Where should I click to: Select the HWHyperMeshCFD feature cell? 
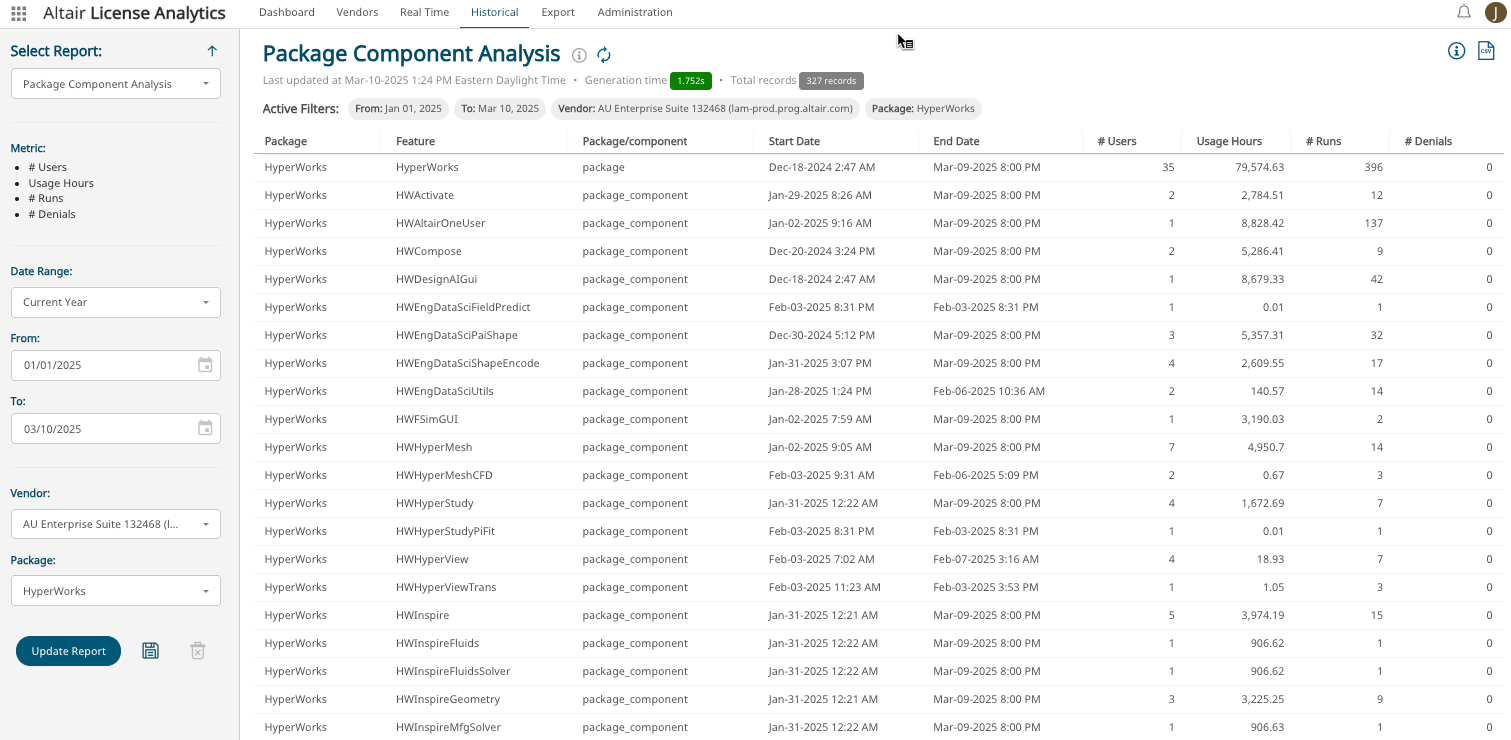click(x=444, y=475)
